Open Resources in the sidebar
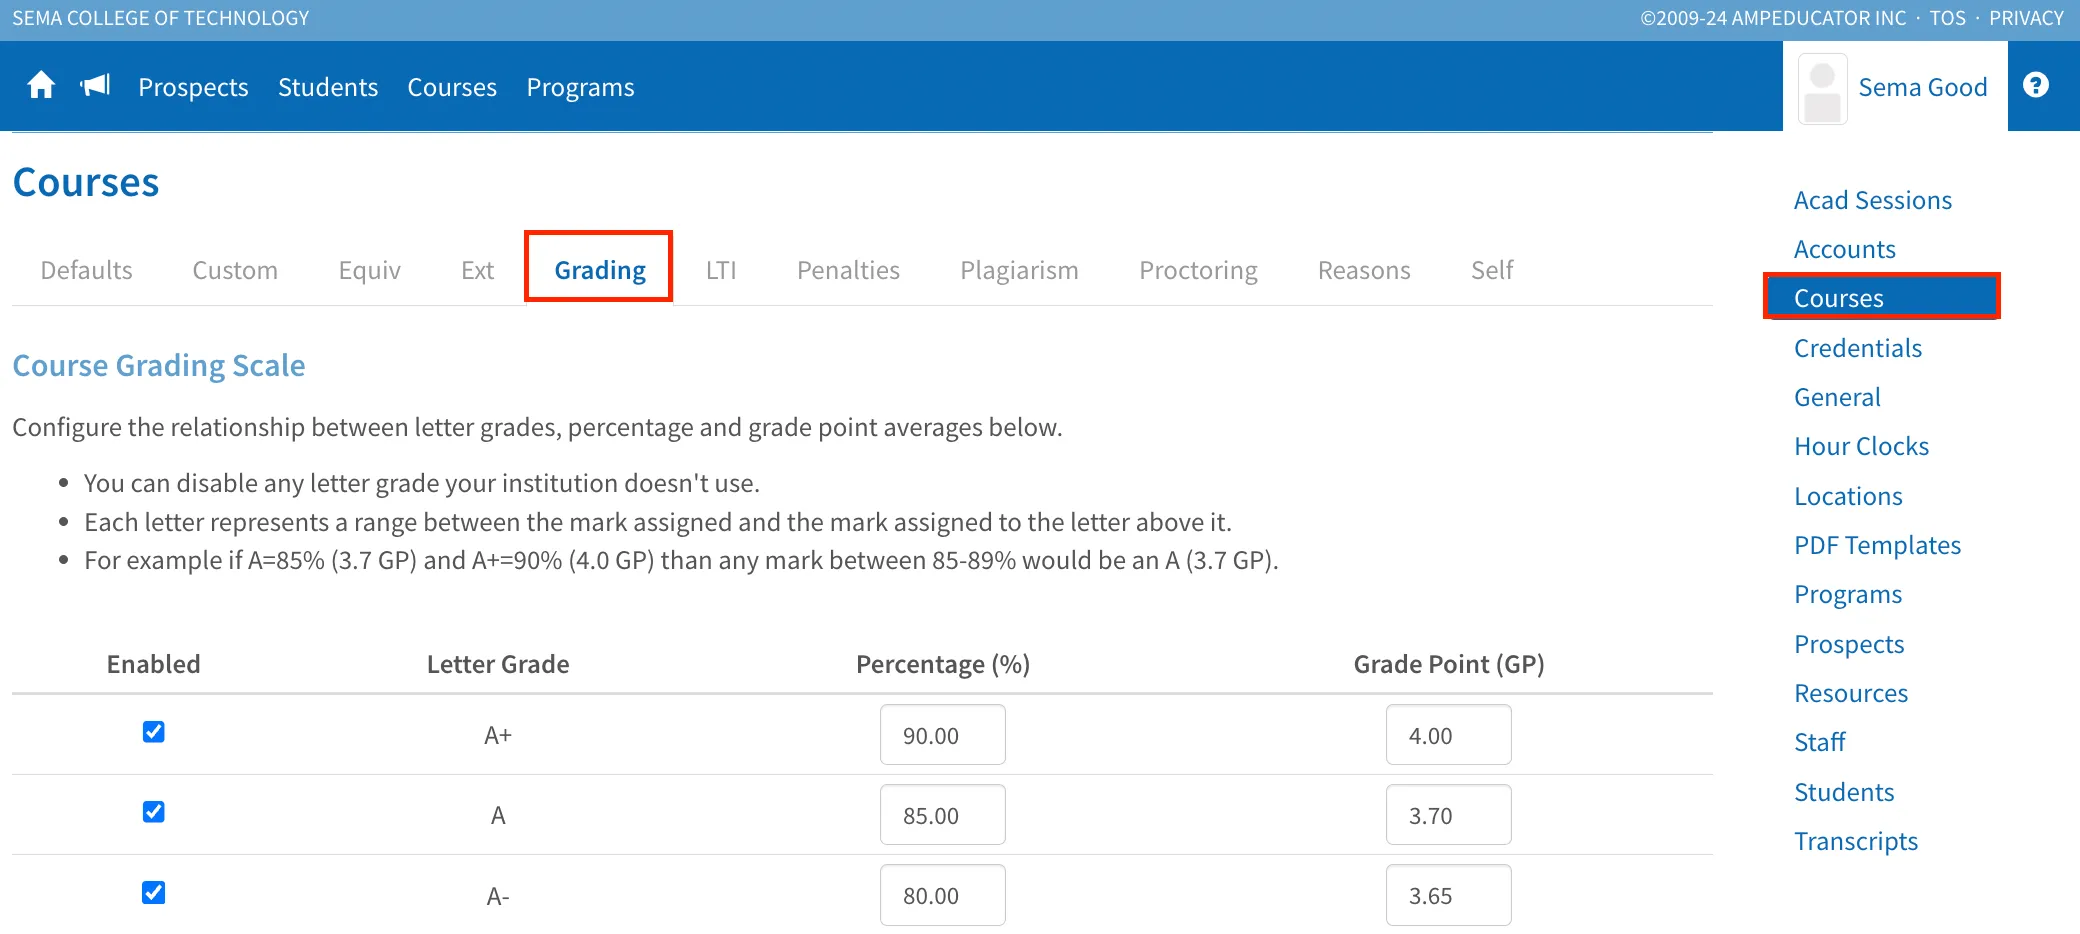This screenshot has width=2080, height=934. point(1851,693)
